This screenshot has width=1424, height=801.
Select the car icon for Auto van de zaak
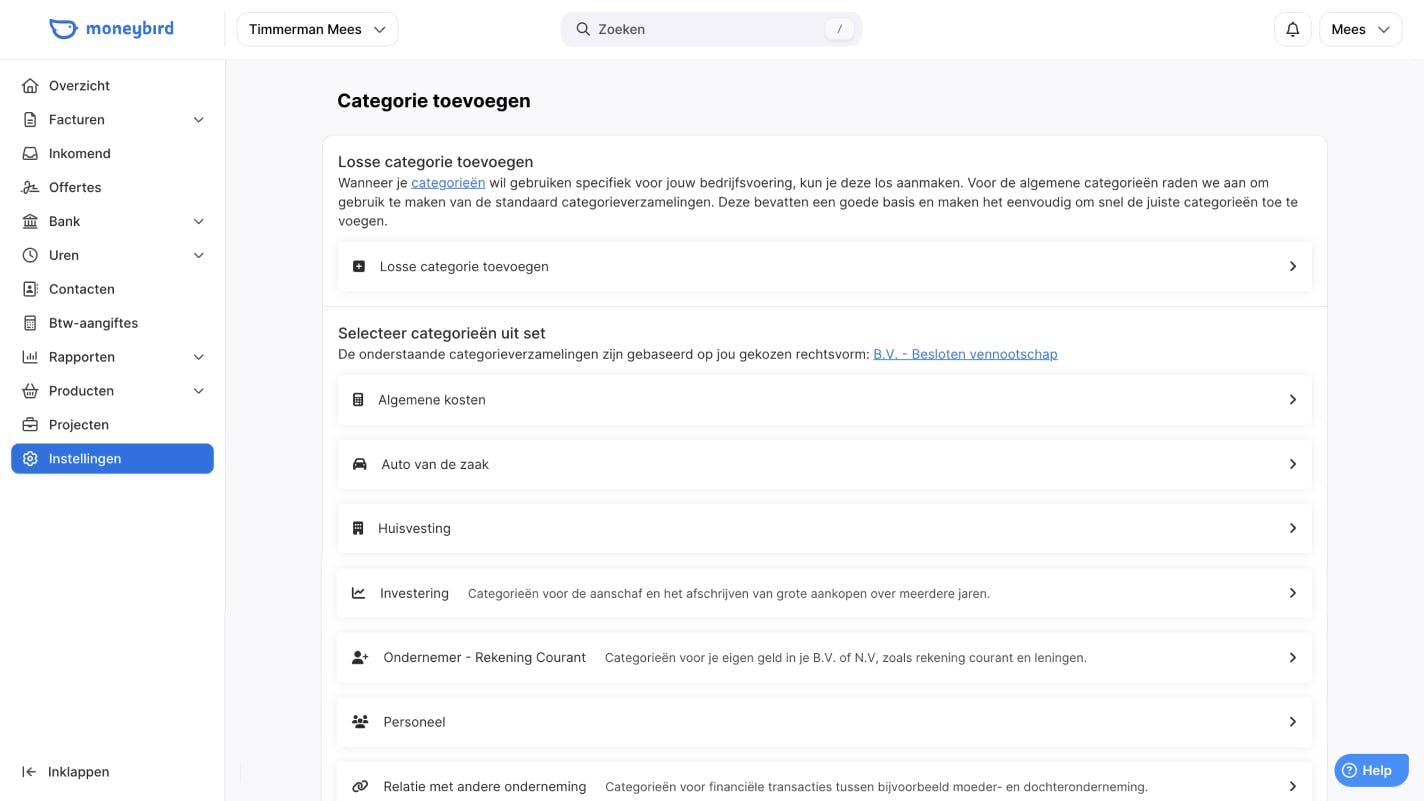359,464
